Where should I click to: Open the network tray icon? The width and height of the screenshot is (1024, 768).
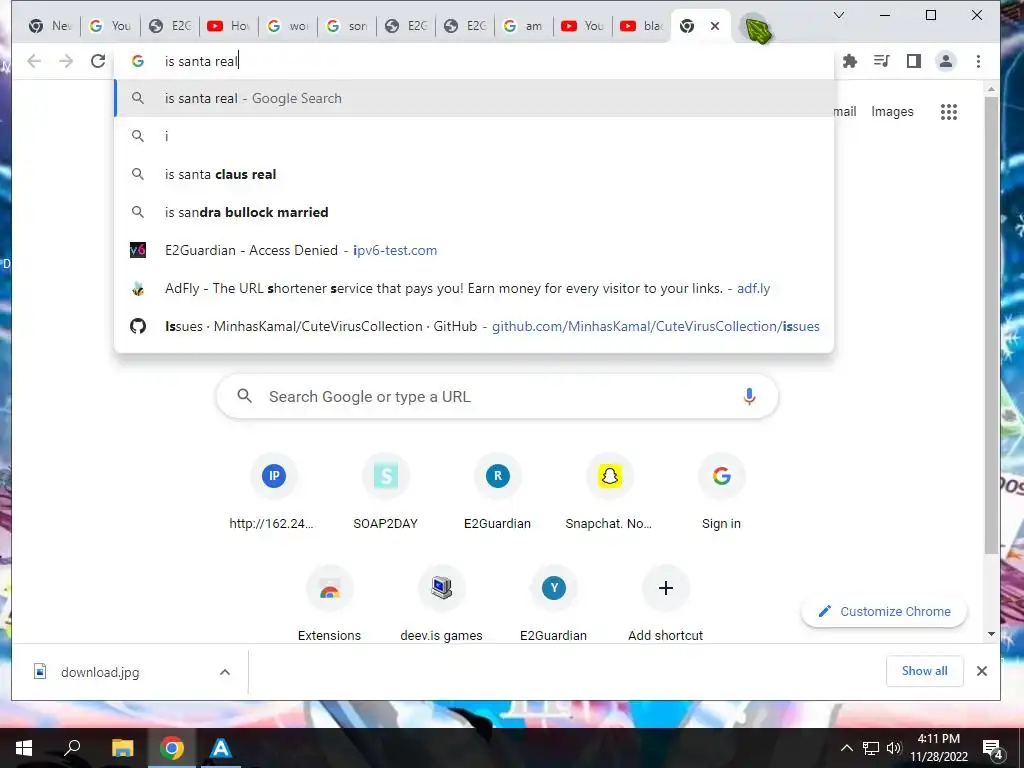871,748
